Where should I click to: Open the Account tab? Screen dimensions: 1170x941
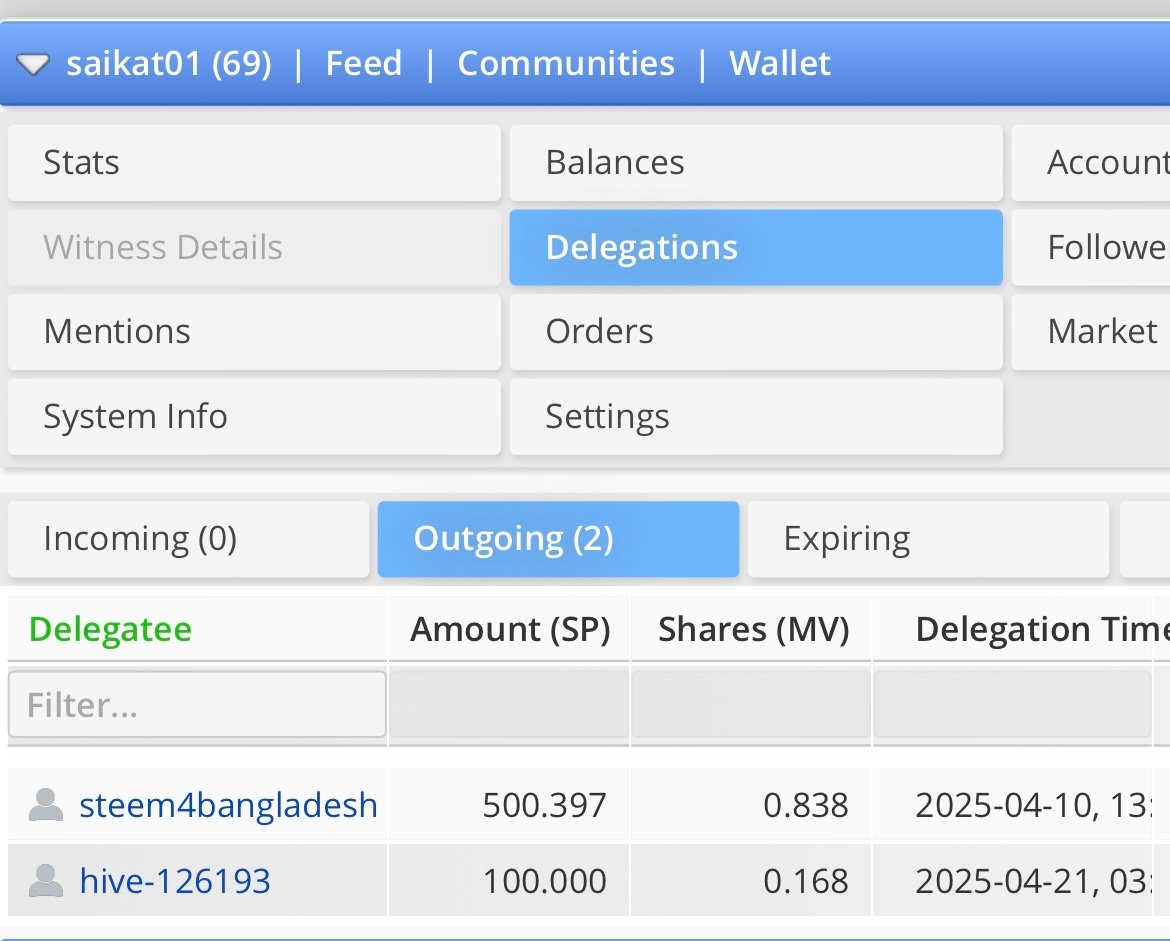pyautogui.click(x=1091, y=163)
